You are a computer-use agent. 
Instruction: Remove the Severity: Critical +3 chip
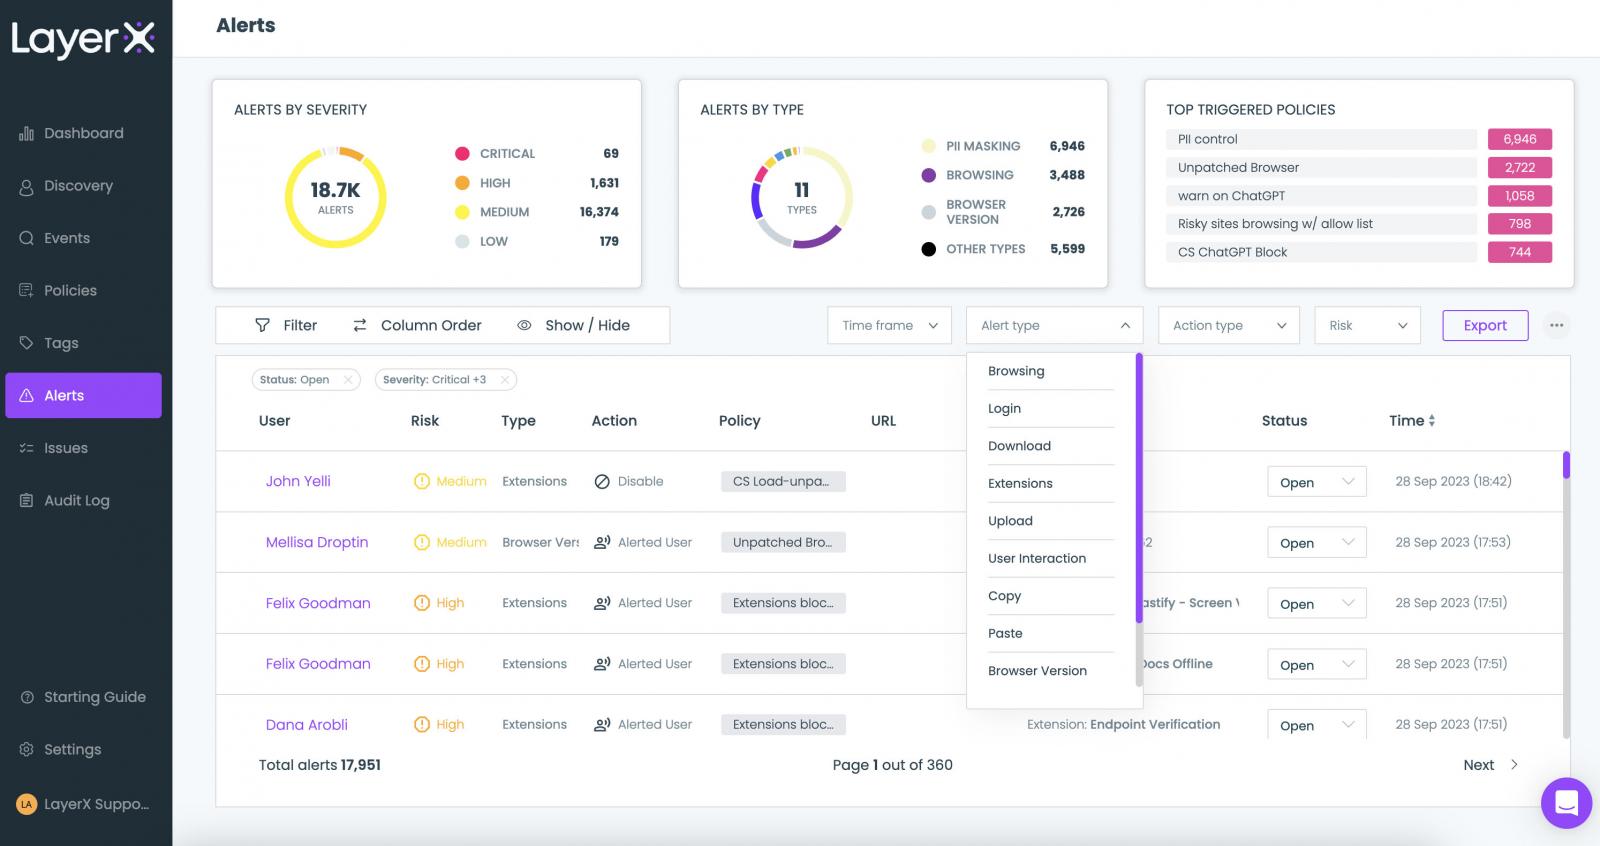(x=504, y=380)
